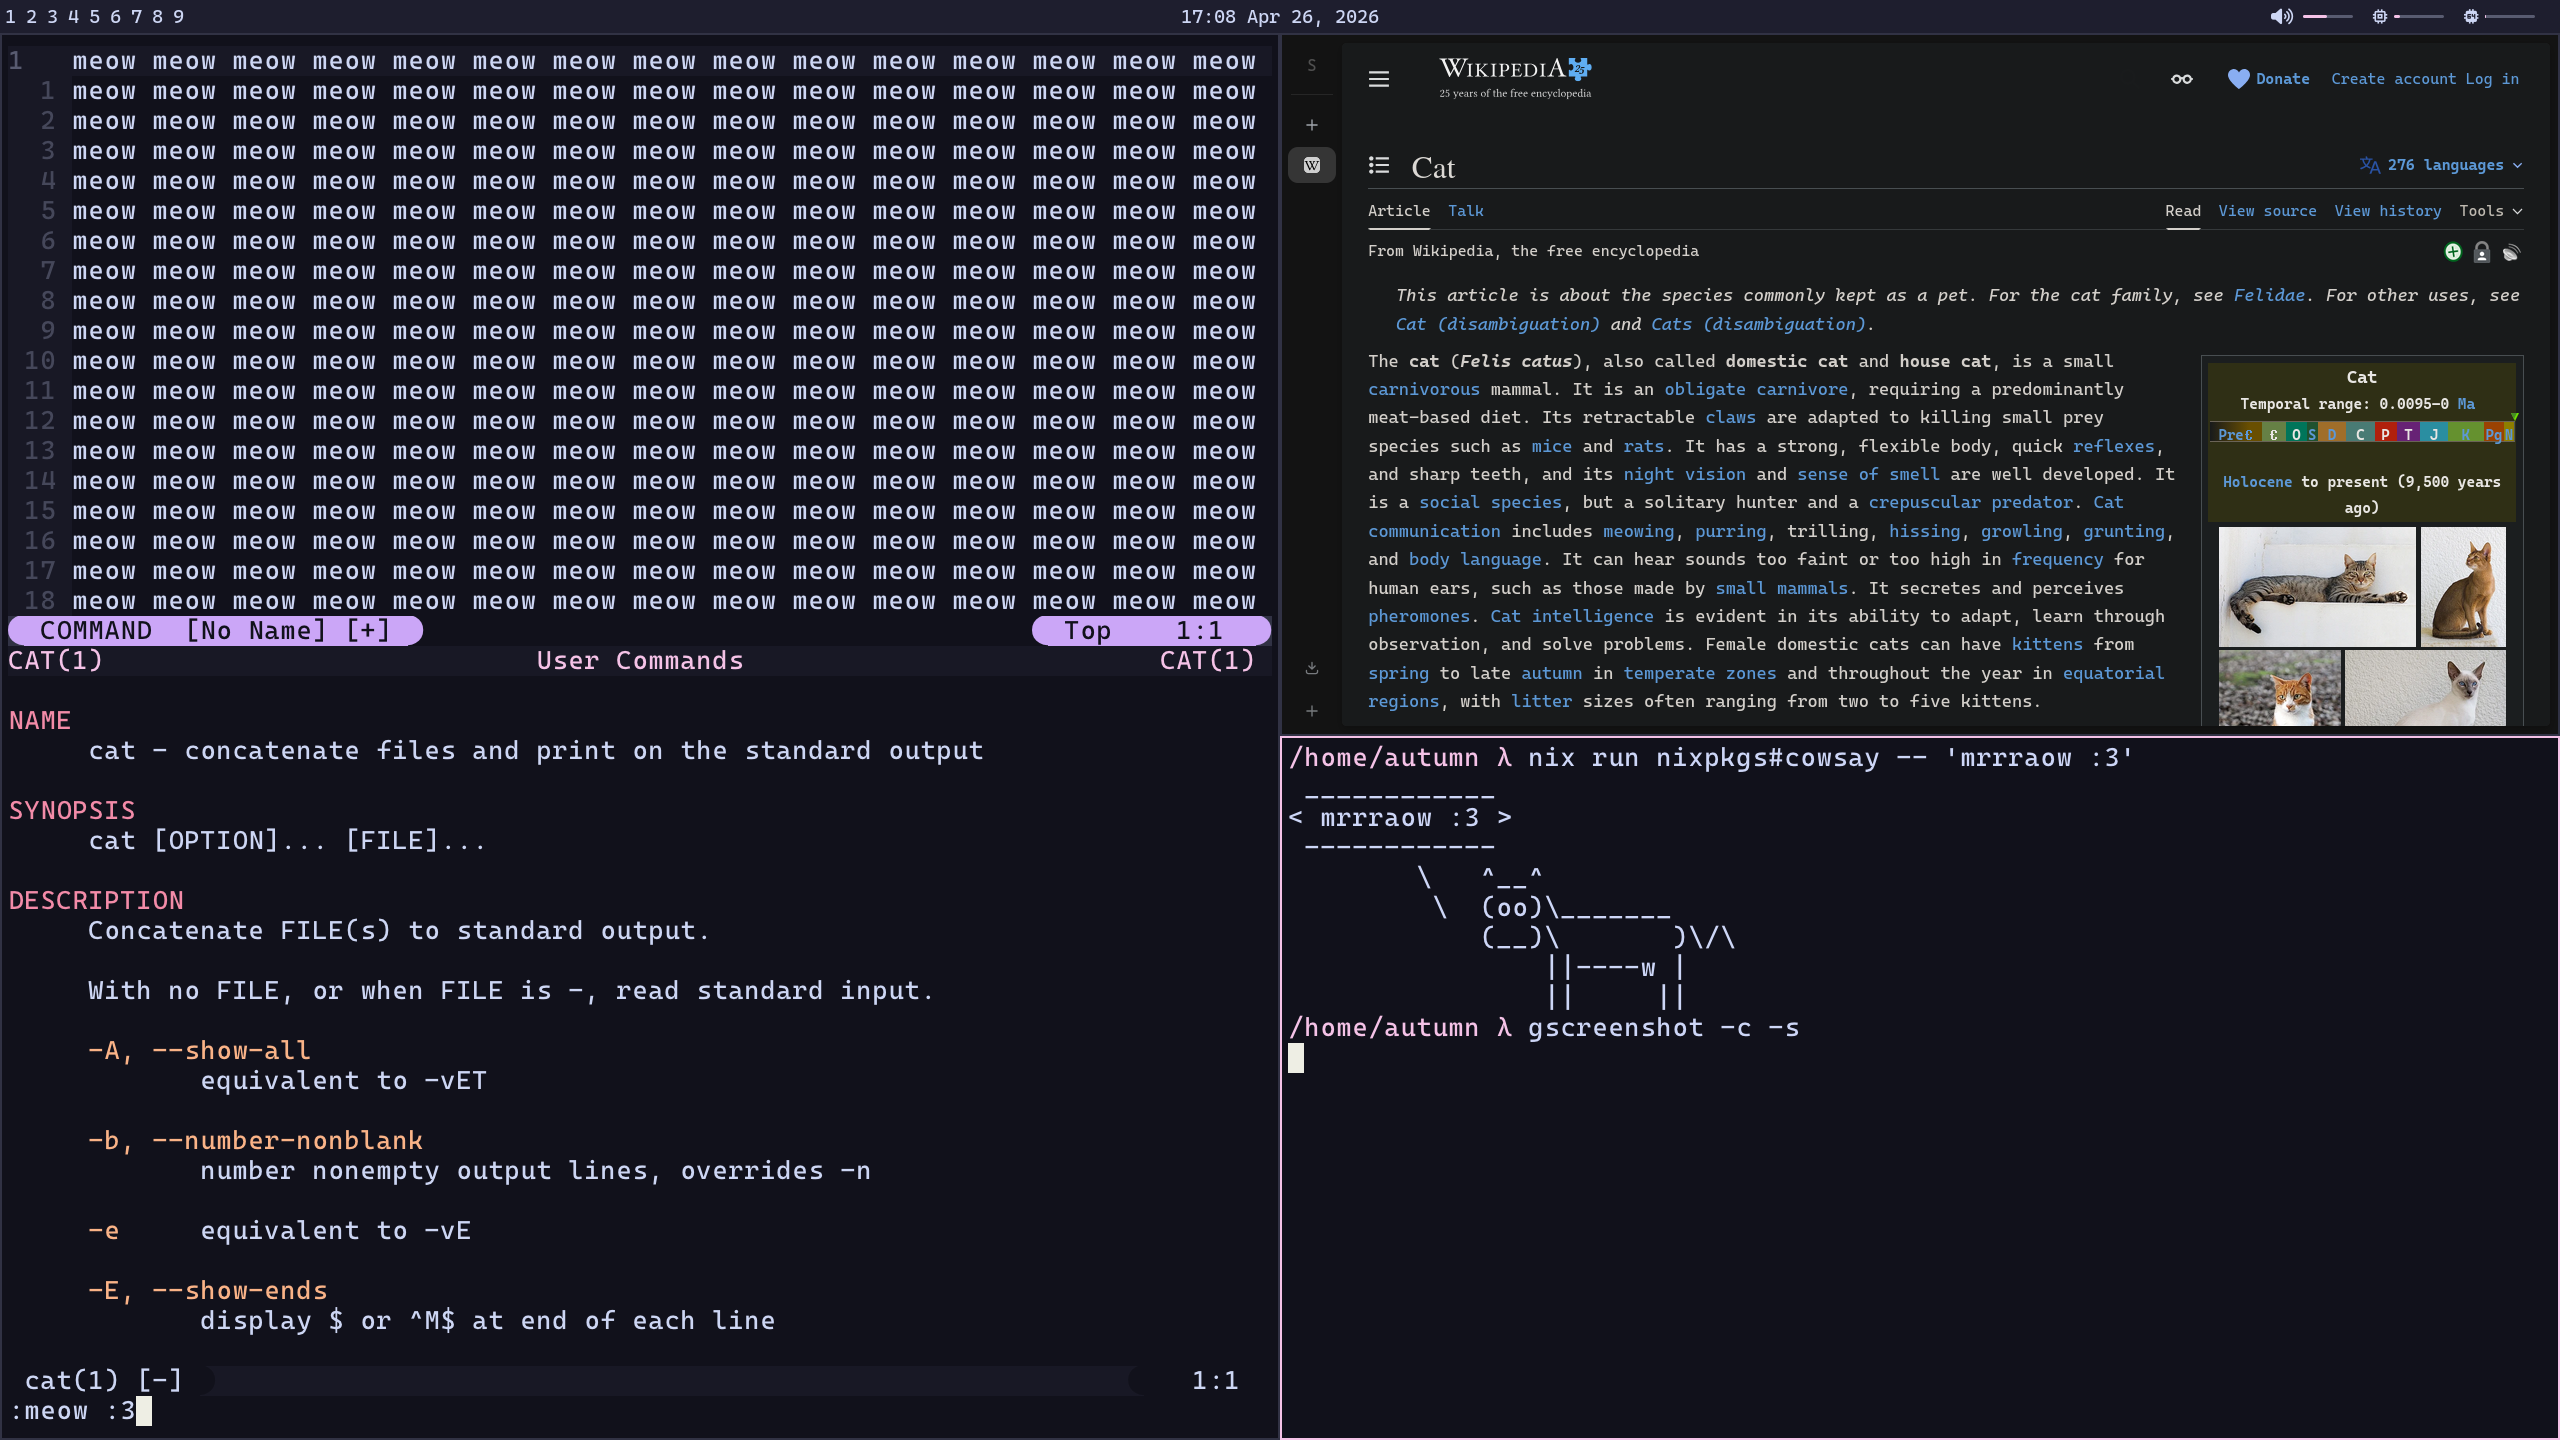Expand the Tools dropdown menu
Screen dimensions: 2560x1440
(2490, 211)
